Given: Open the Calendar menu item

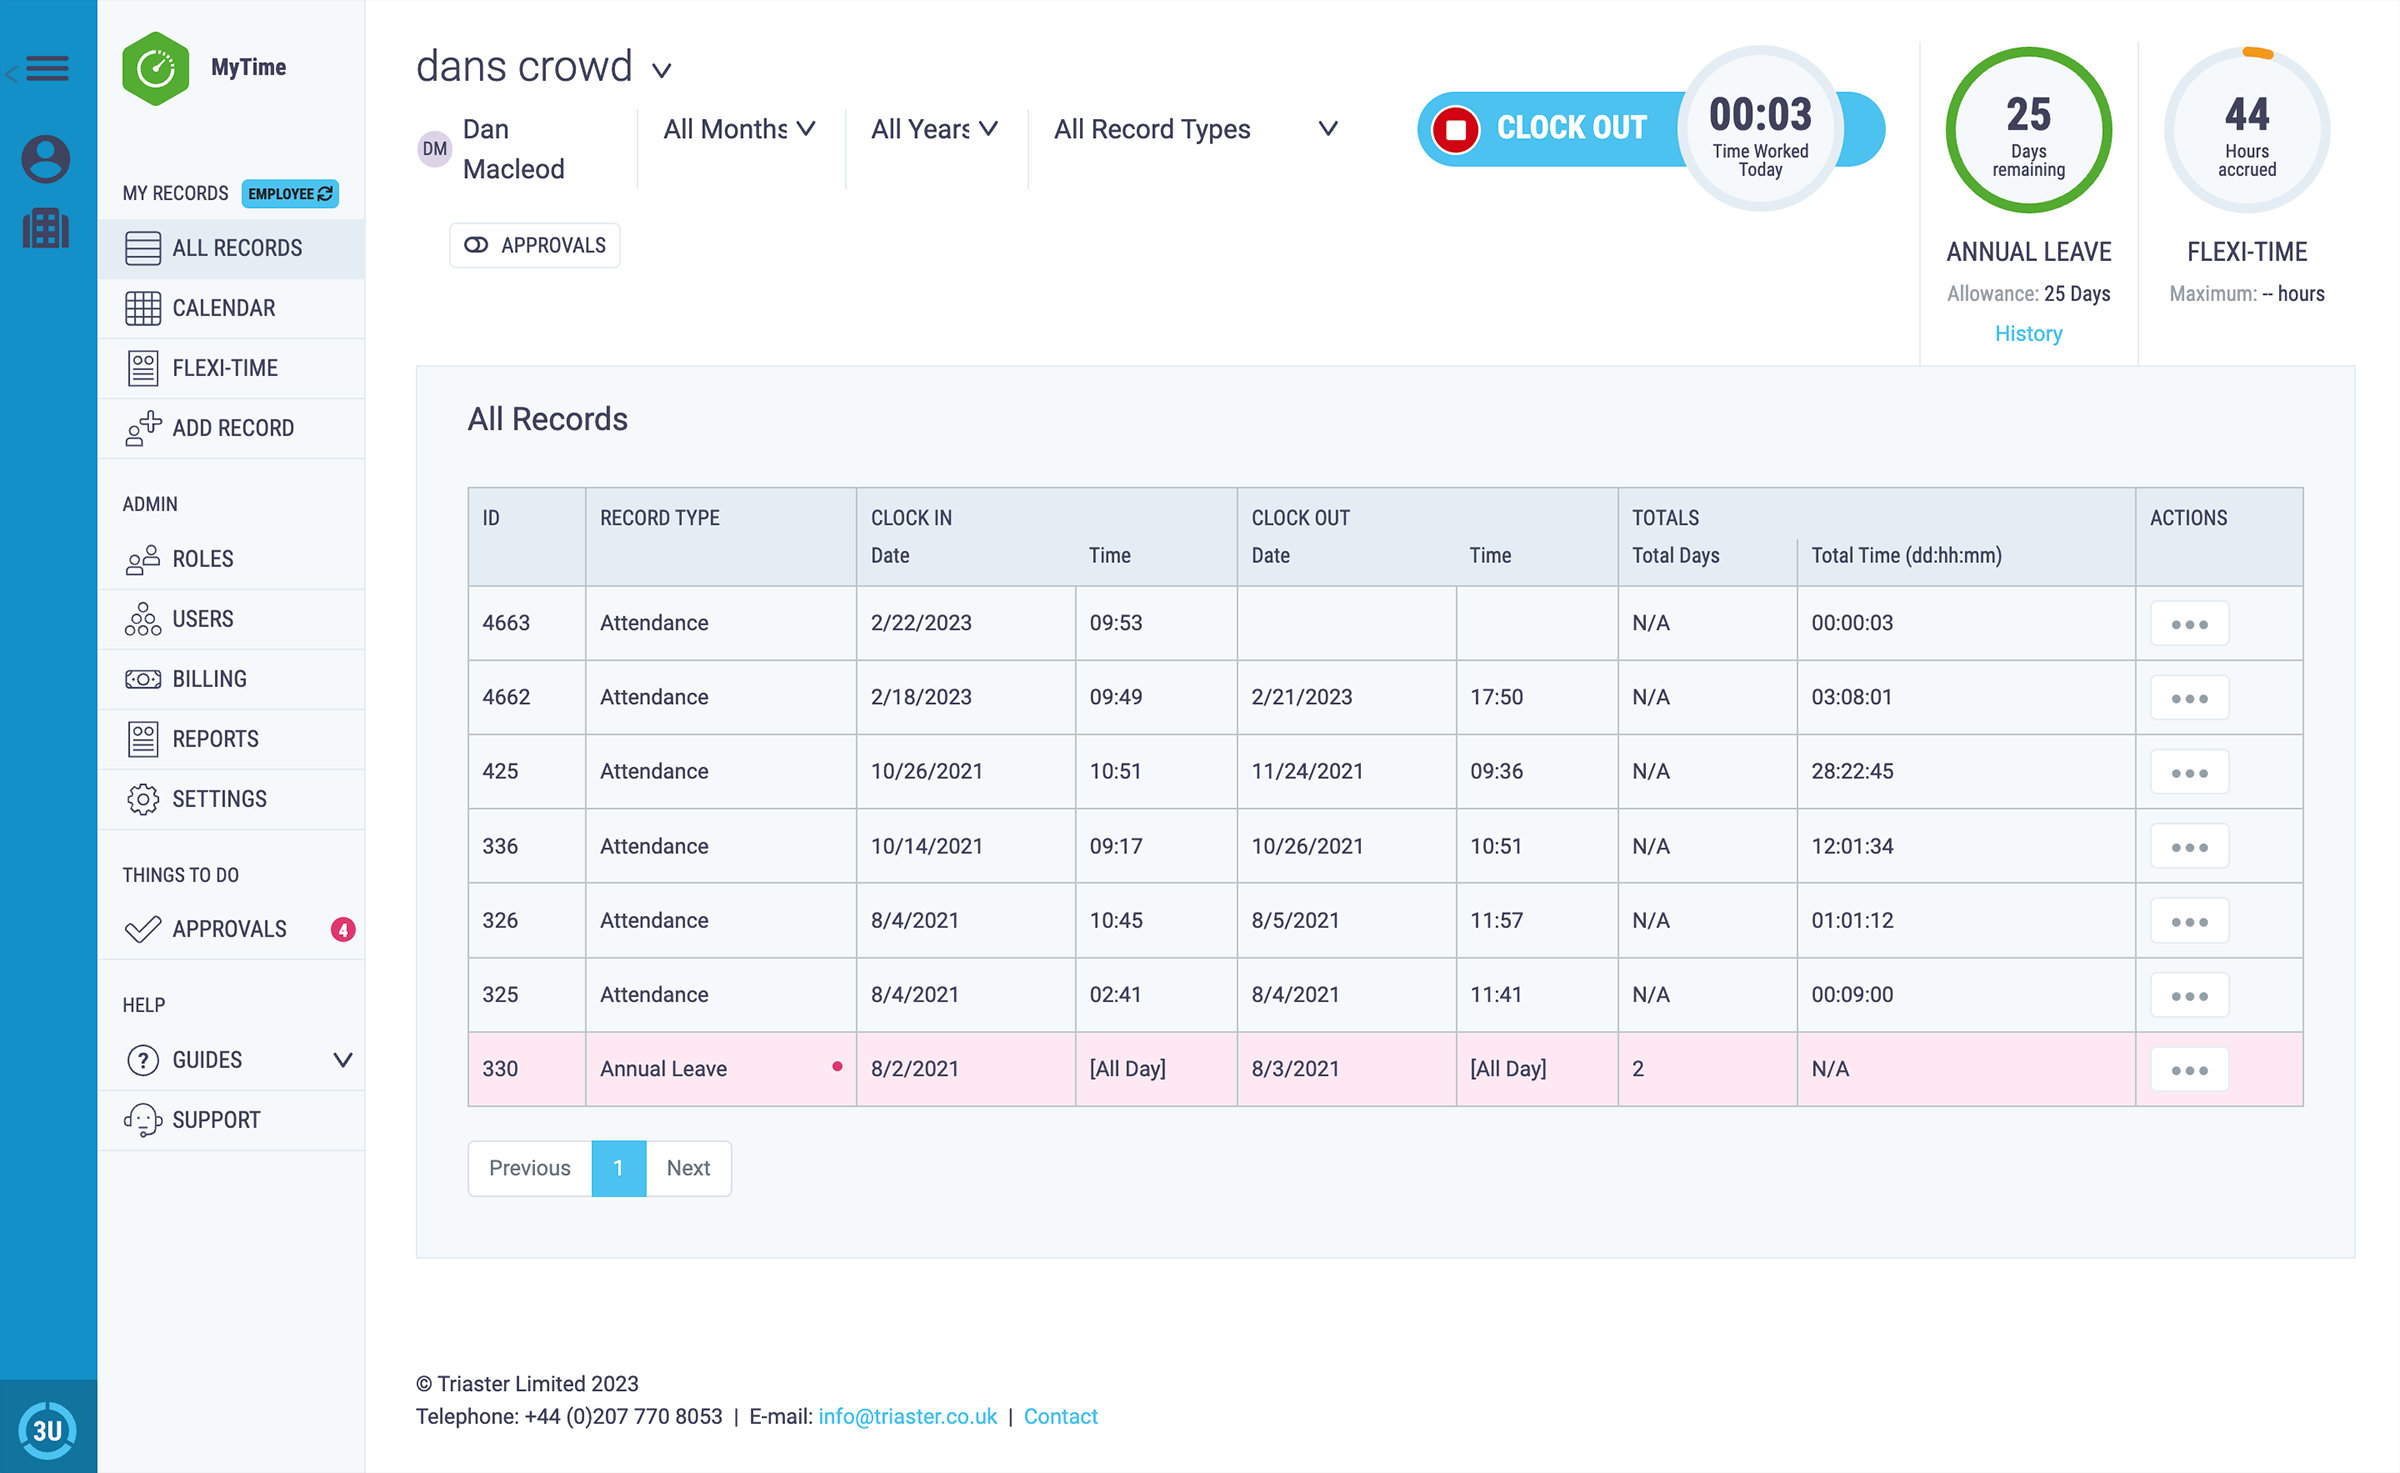Looking at the screenshot, I should (224, 308).
